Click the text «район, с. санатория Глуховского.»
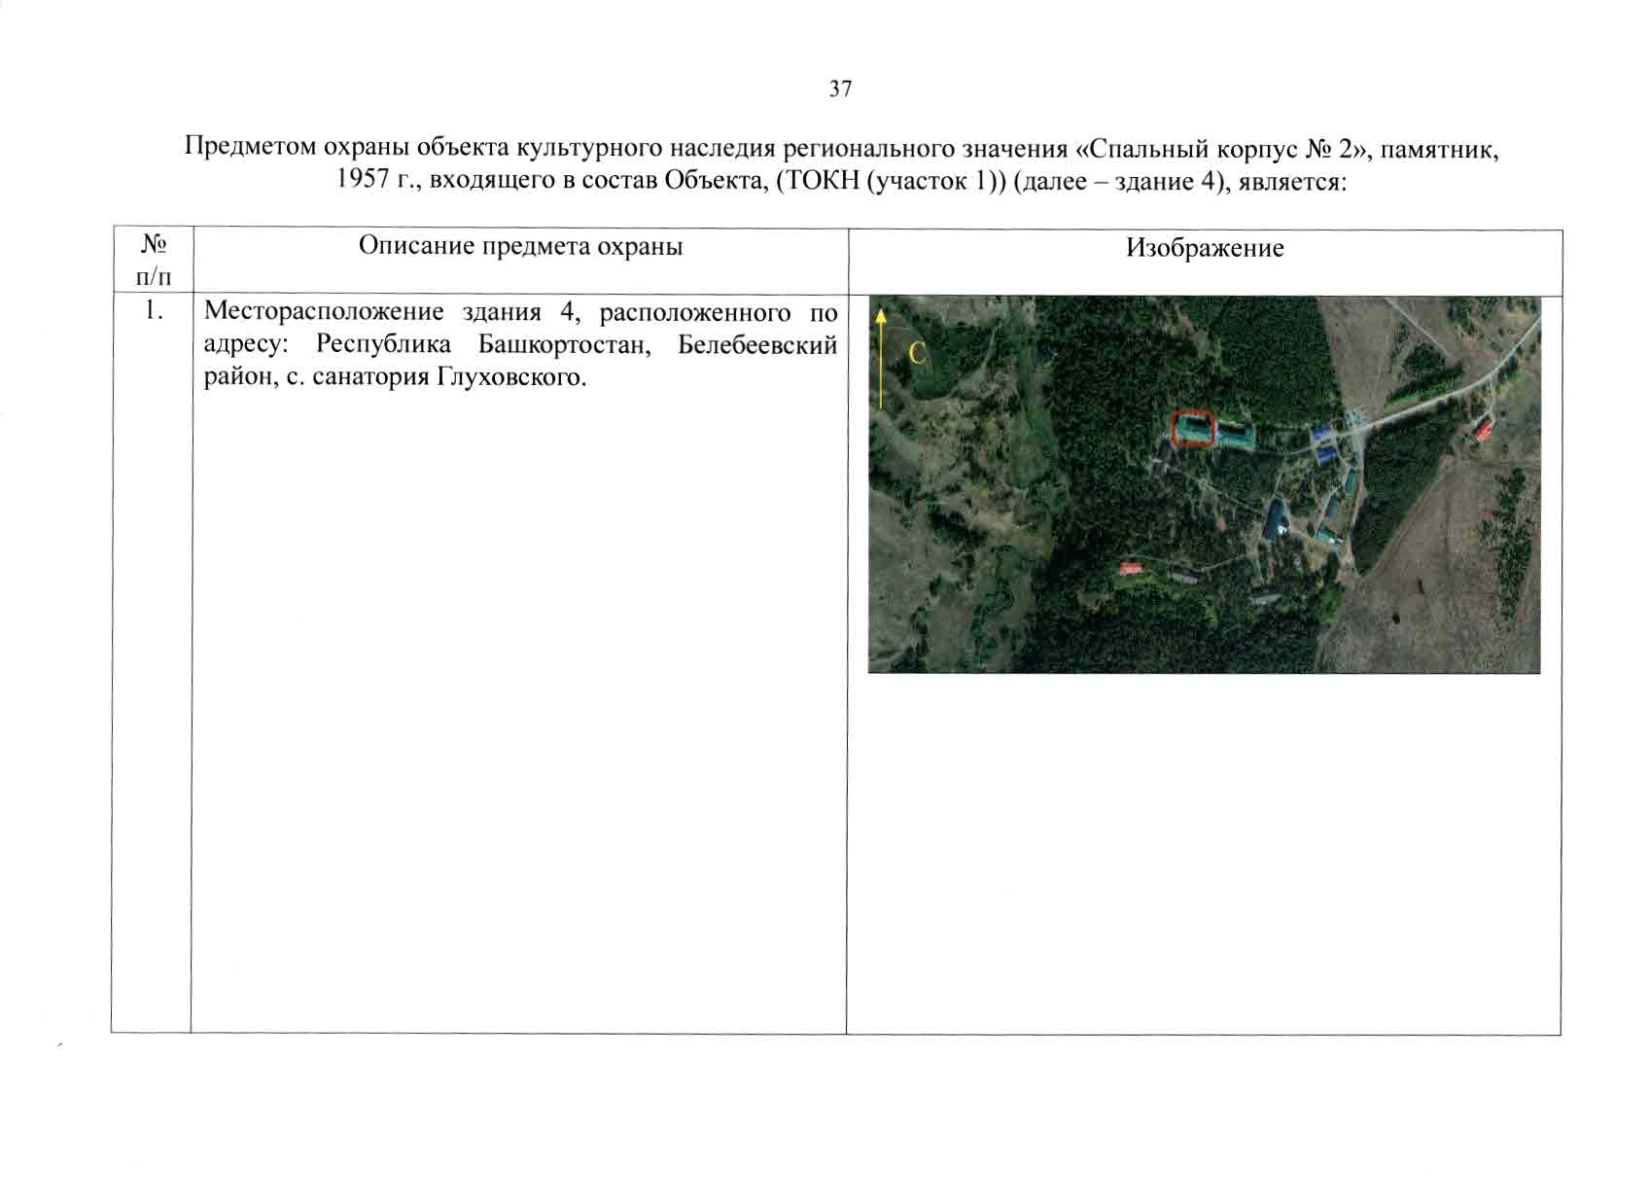1649x1200 pixels. 395,378
